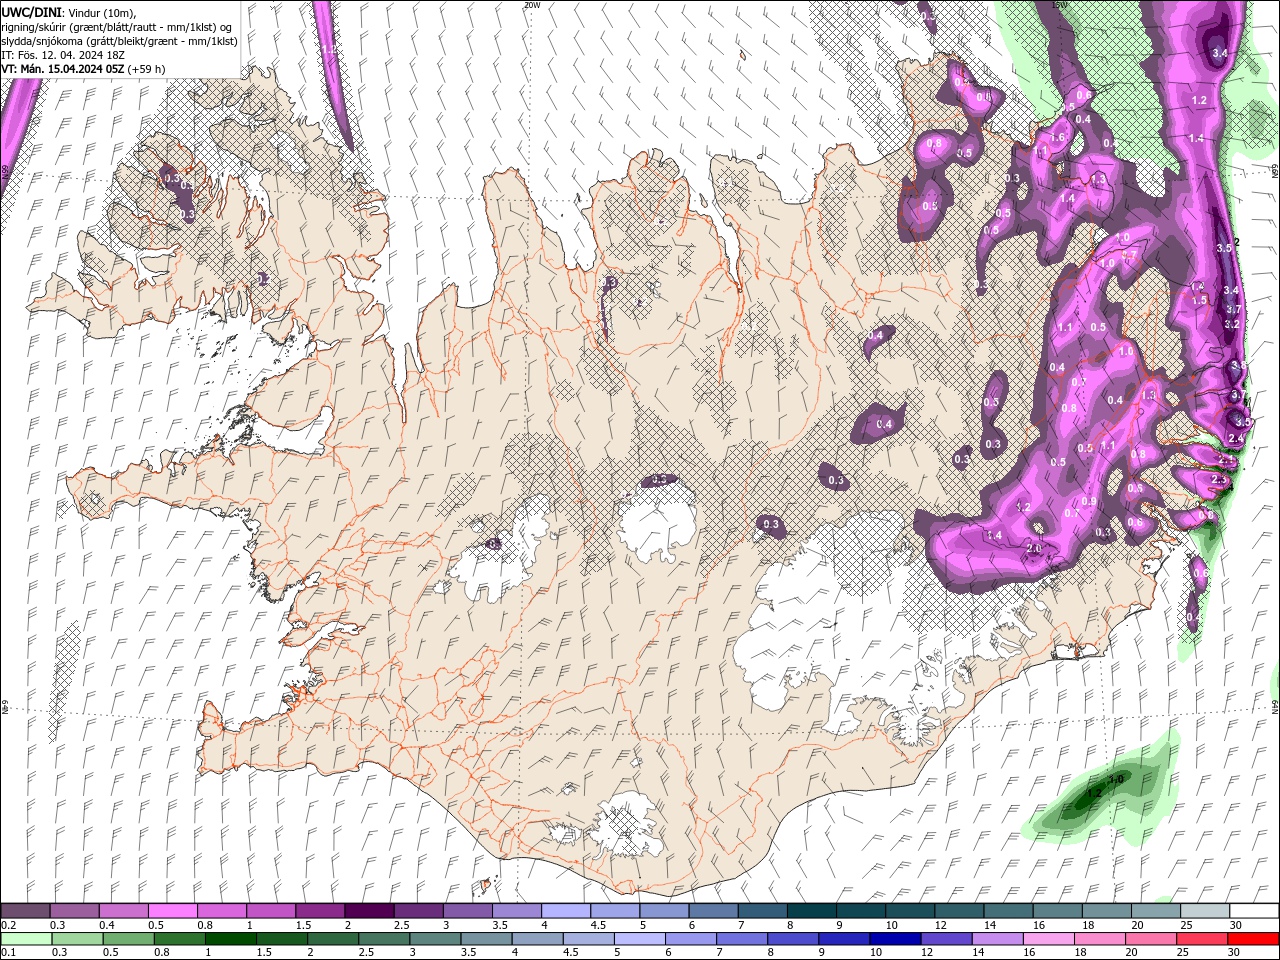
Task: Click the 1.6 snowfall value on the map
Action: click(1058, 137)
